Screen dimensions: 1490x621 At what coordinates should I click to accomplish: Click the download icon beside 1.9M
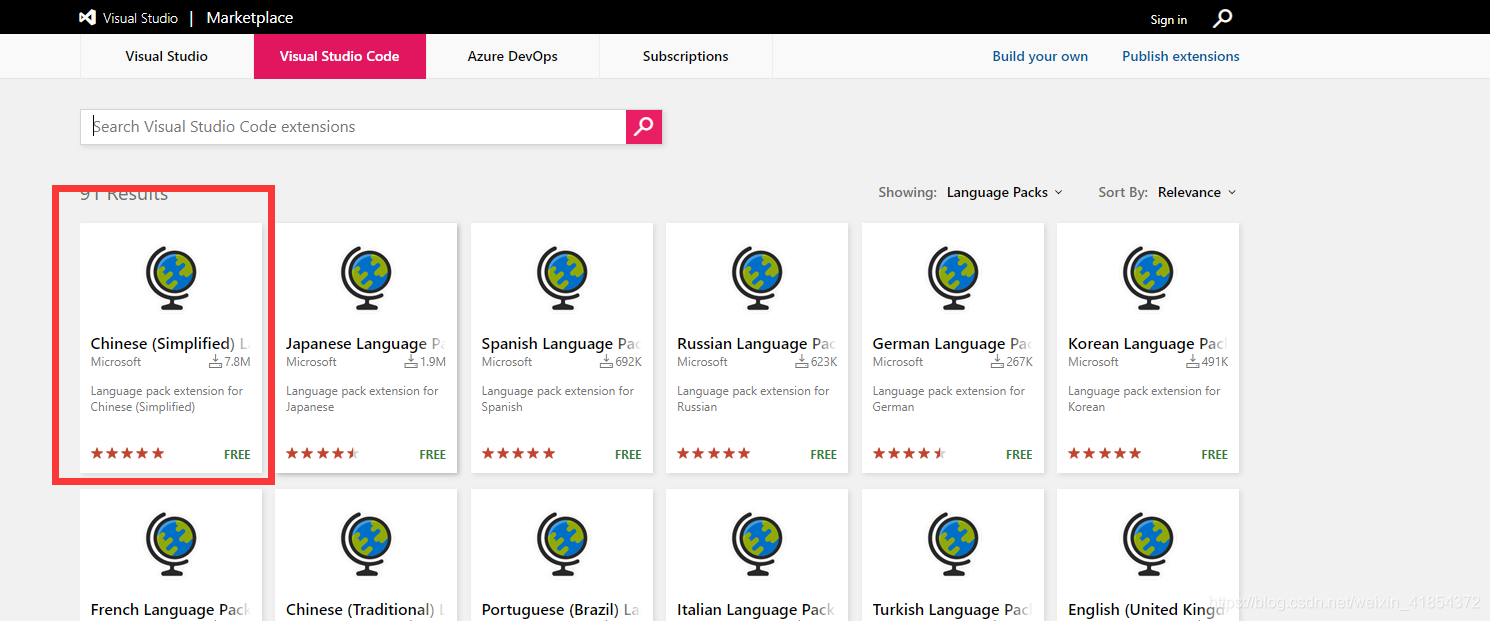point(410,361)
